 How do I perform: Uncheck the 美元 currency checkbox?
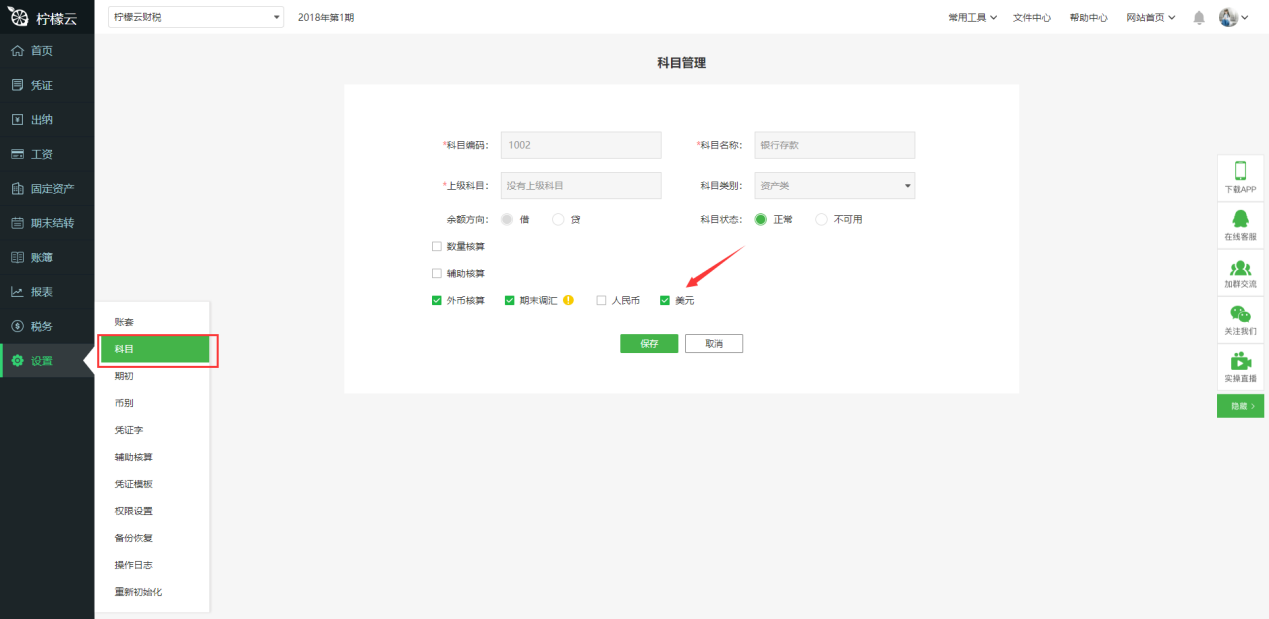coord(665,300)
